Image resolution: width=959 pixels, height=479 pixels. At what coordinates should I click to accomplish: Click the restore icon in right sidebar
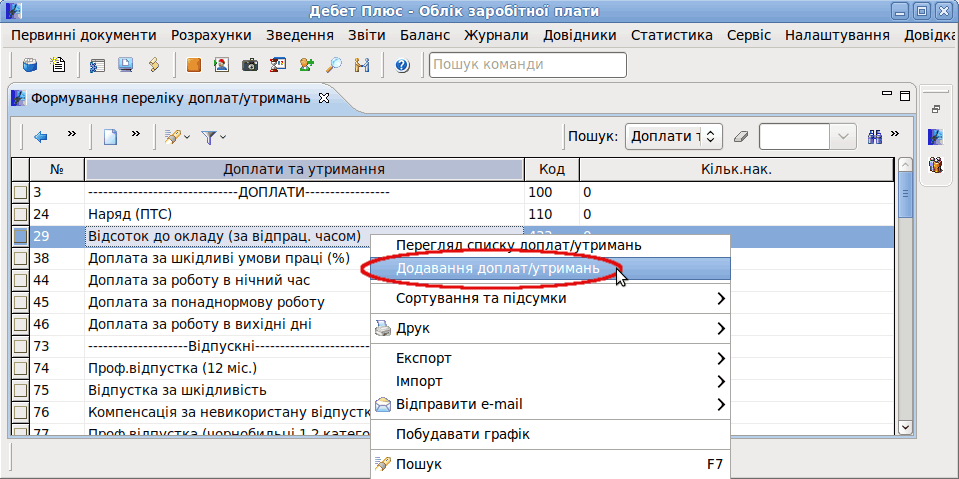(x=935, y=110)
